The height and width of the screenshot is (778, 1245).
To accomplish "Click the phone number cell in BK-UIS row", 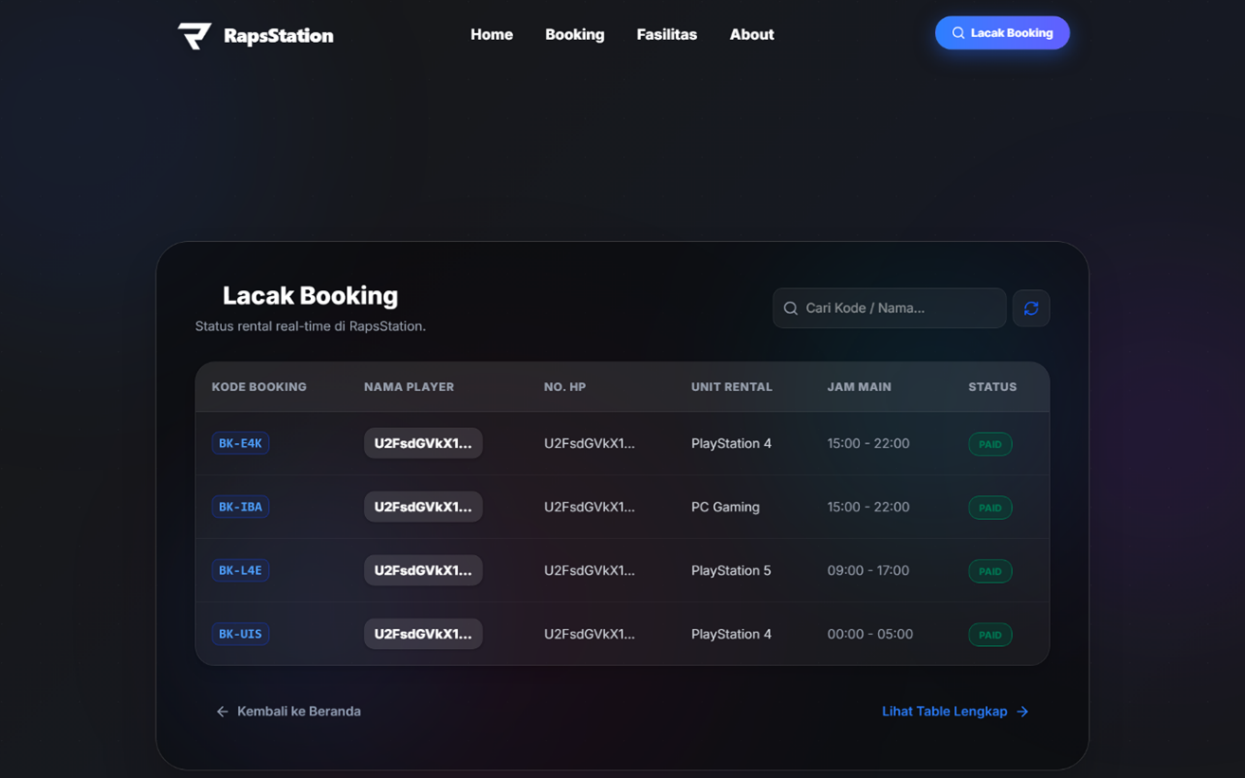I will pyautogui.click(x=589, y=634).
